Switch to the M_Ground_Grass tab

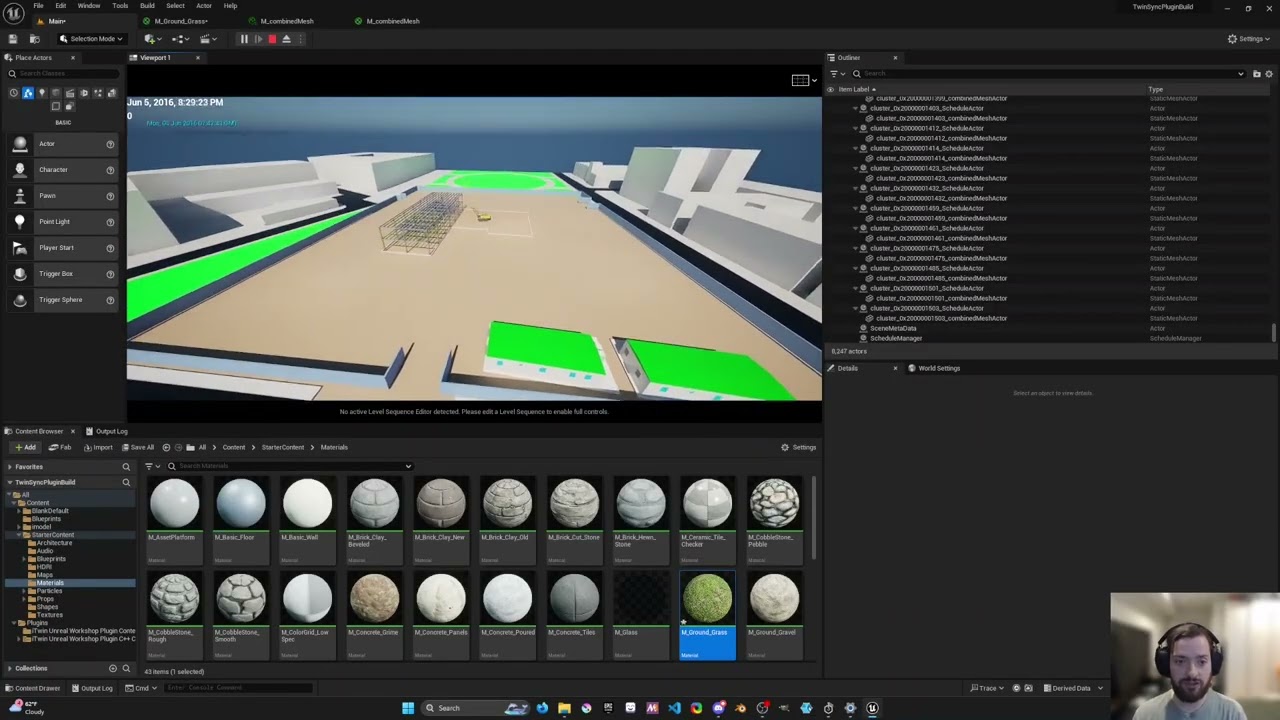[x=182, y=21]
